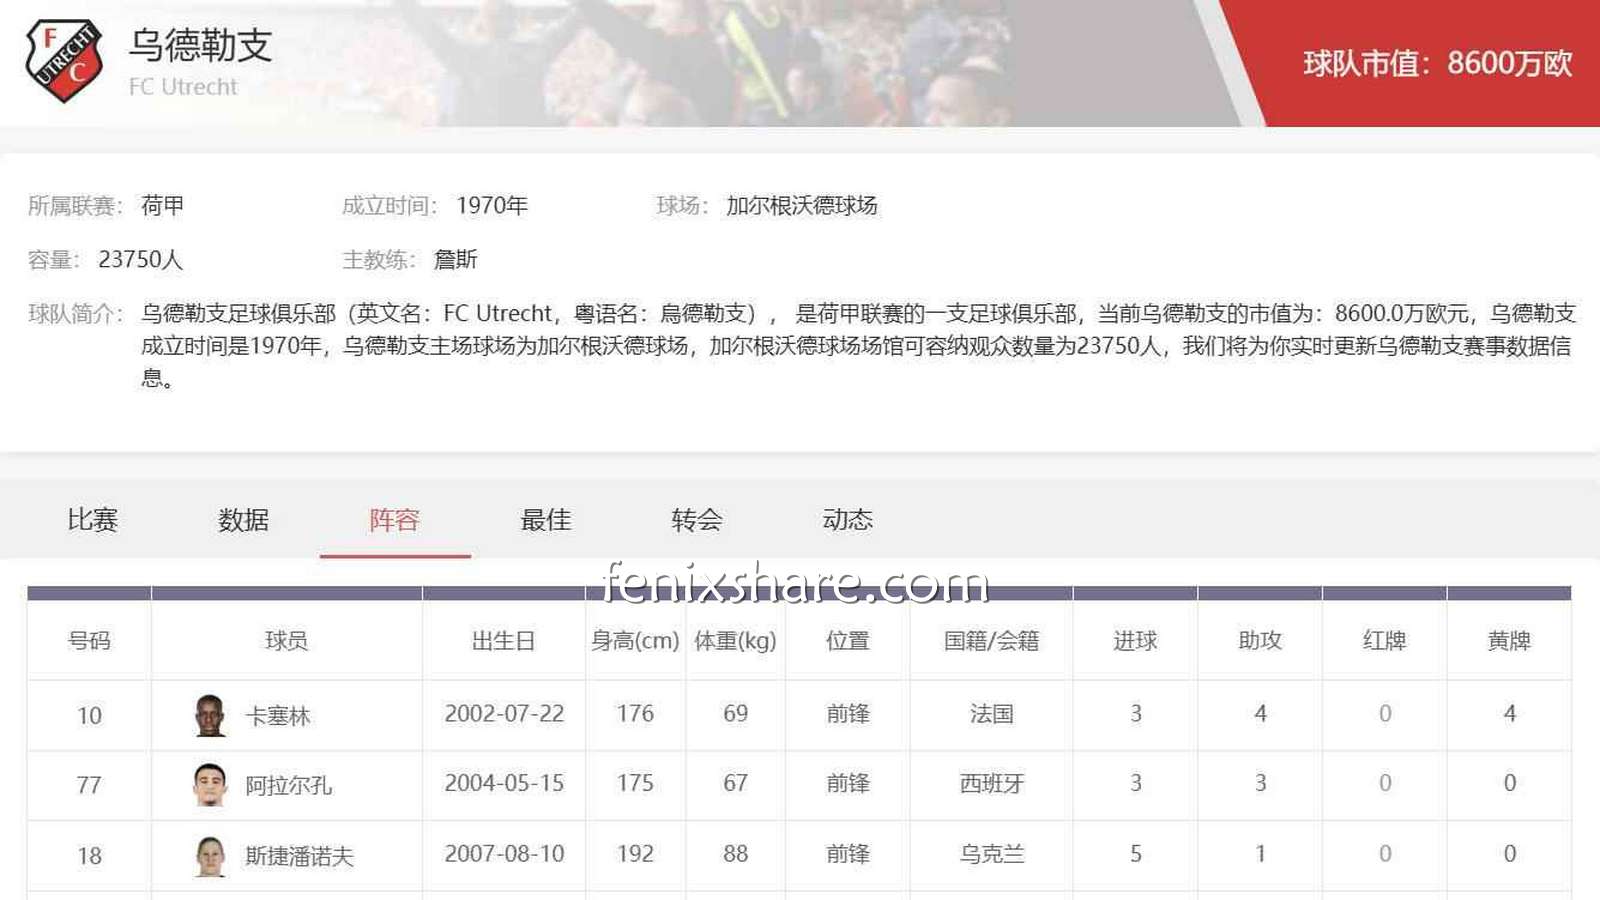1600x900 pixels.
Task: Click nationality 乌克兰
Action: tap(991, 854)
